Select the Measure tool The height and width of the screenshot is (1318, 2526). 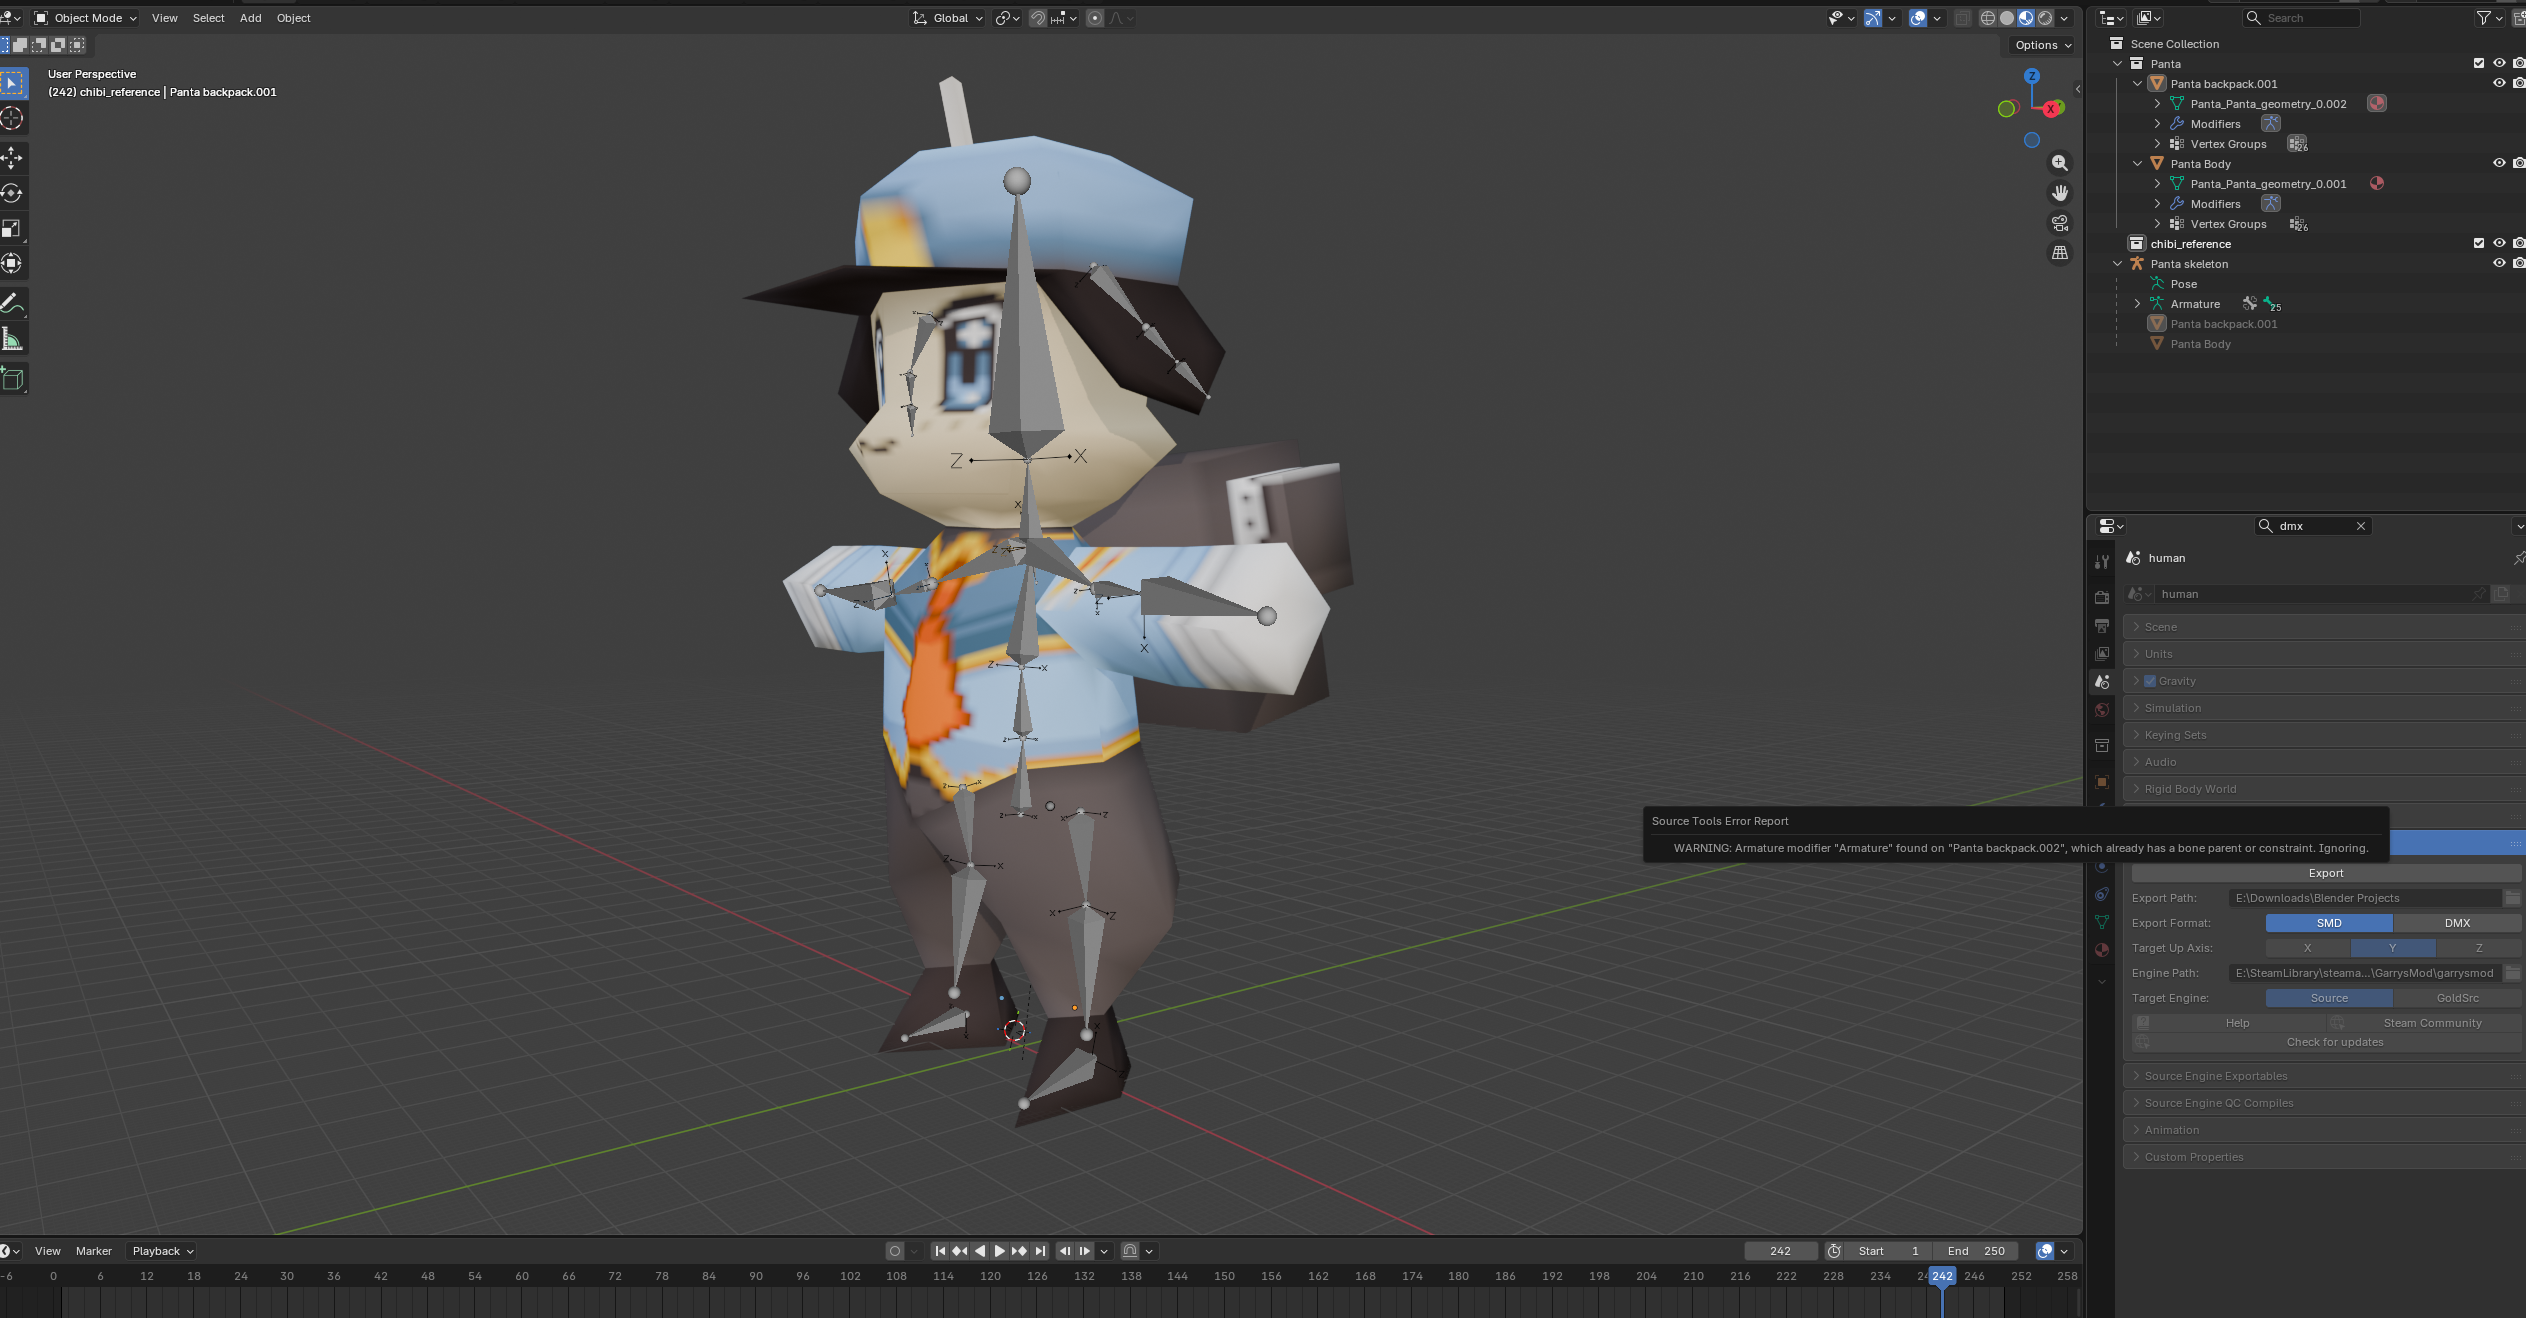tap(12, 340)
